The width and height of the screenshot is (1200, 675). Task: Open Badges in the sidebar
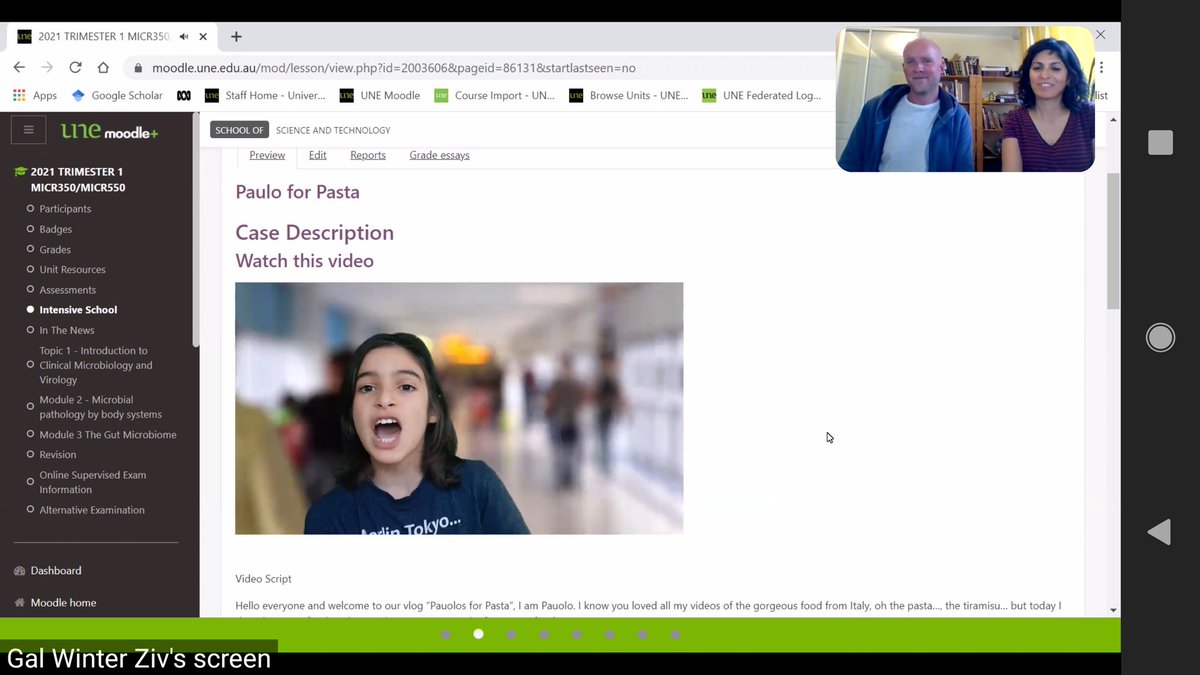point(56,229)
